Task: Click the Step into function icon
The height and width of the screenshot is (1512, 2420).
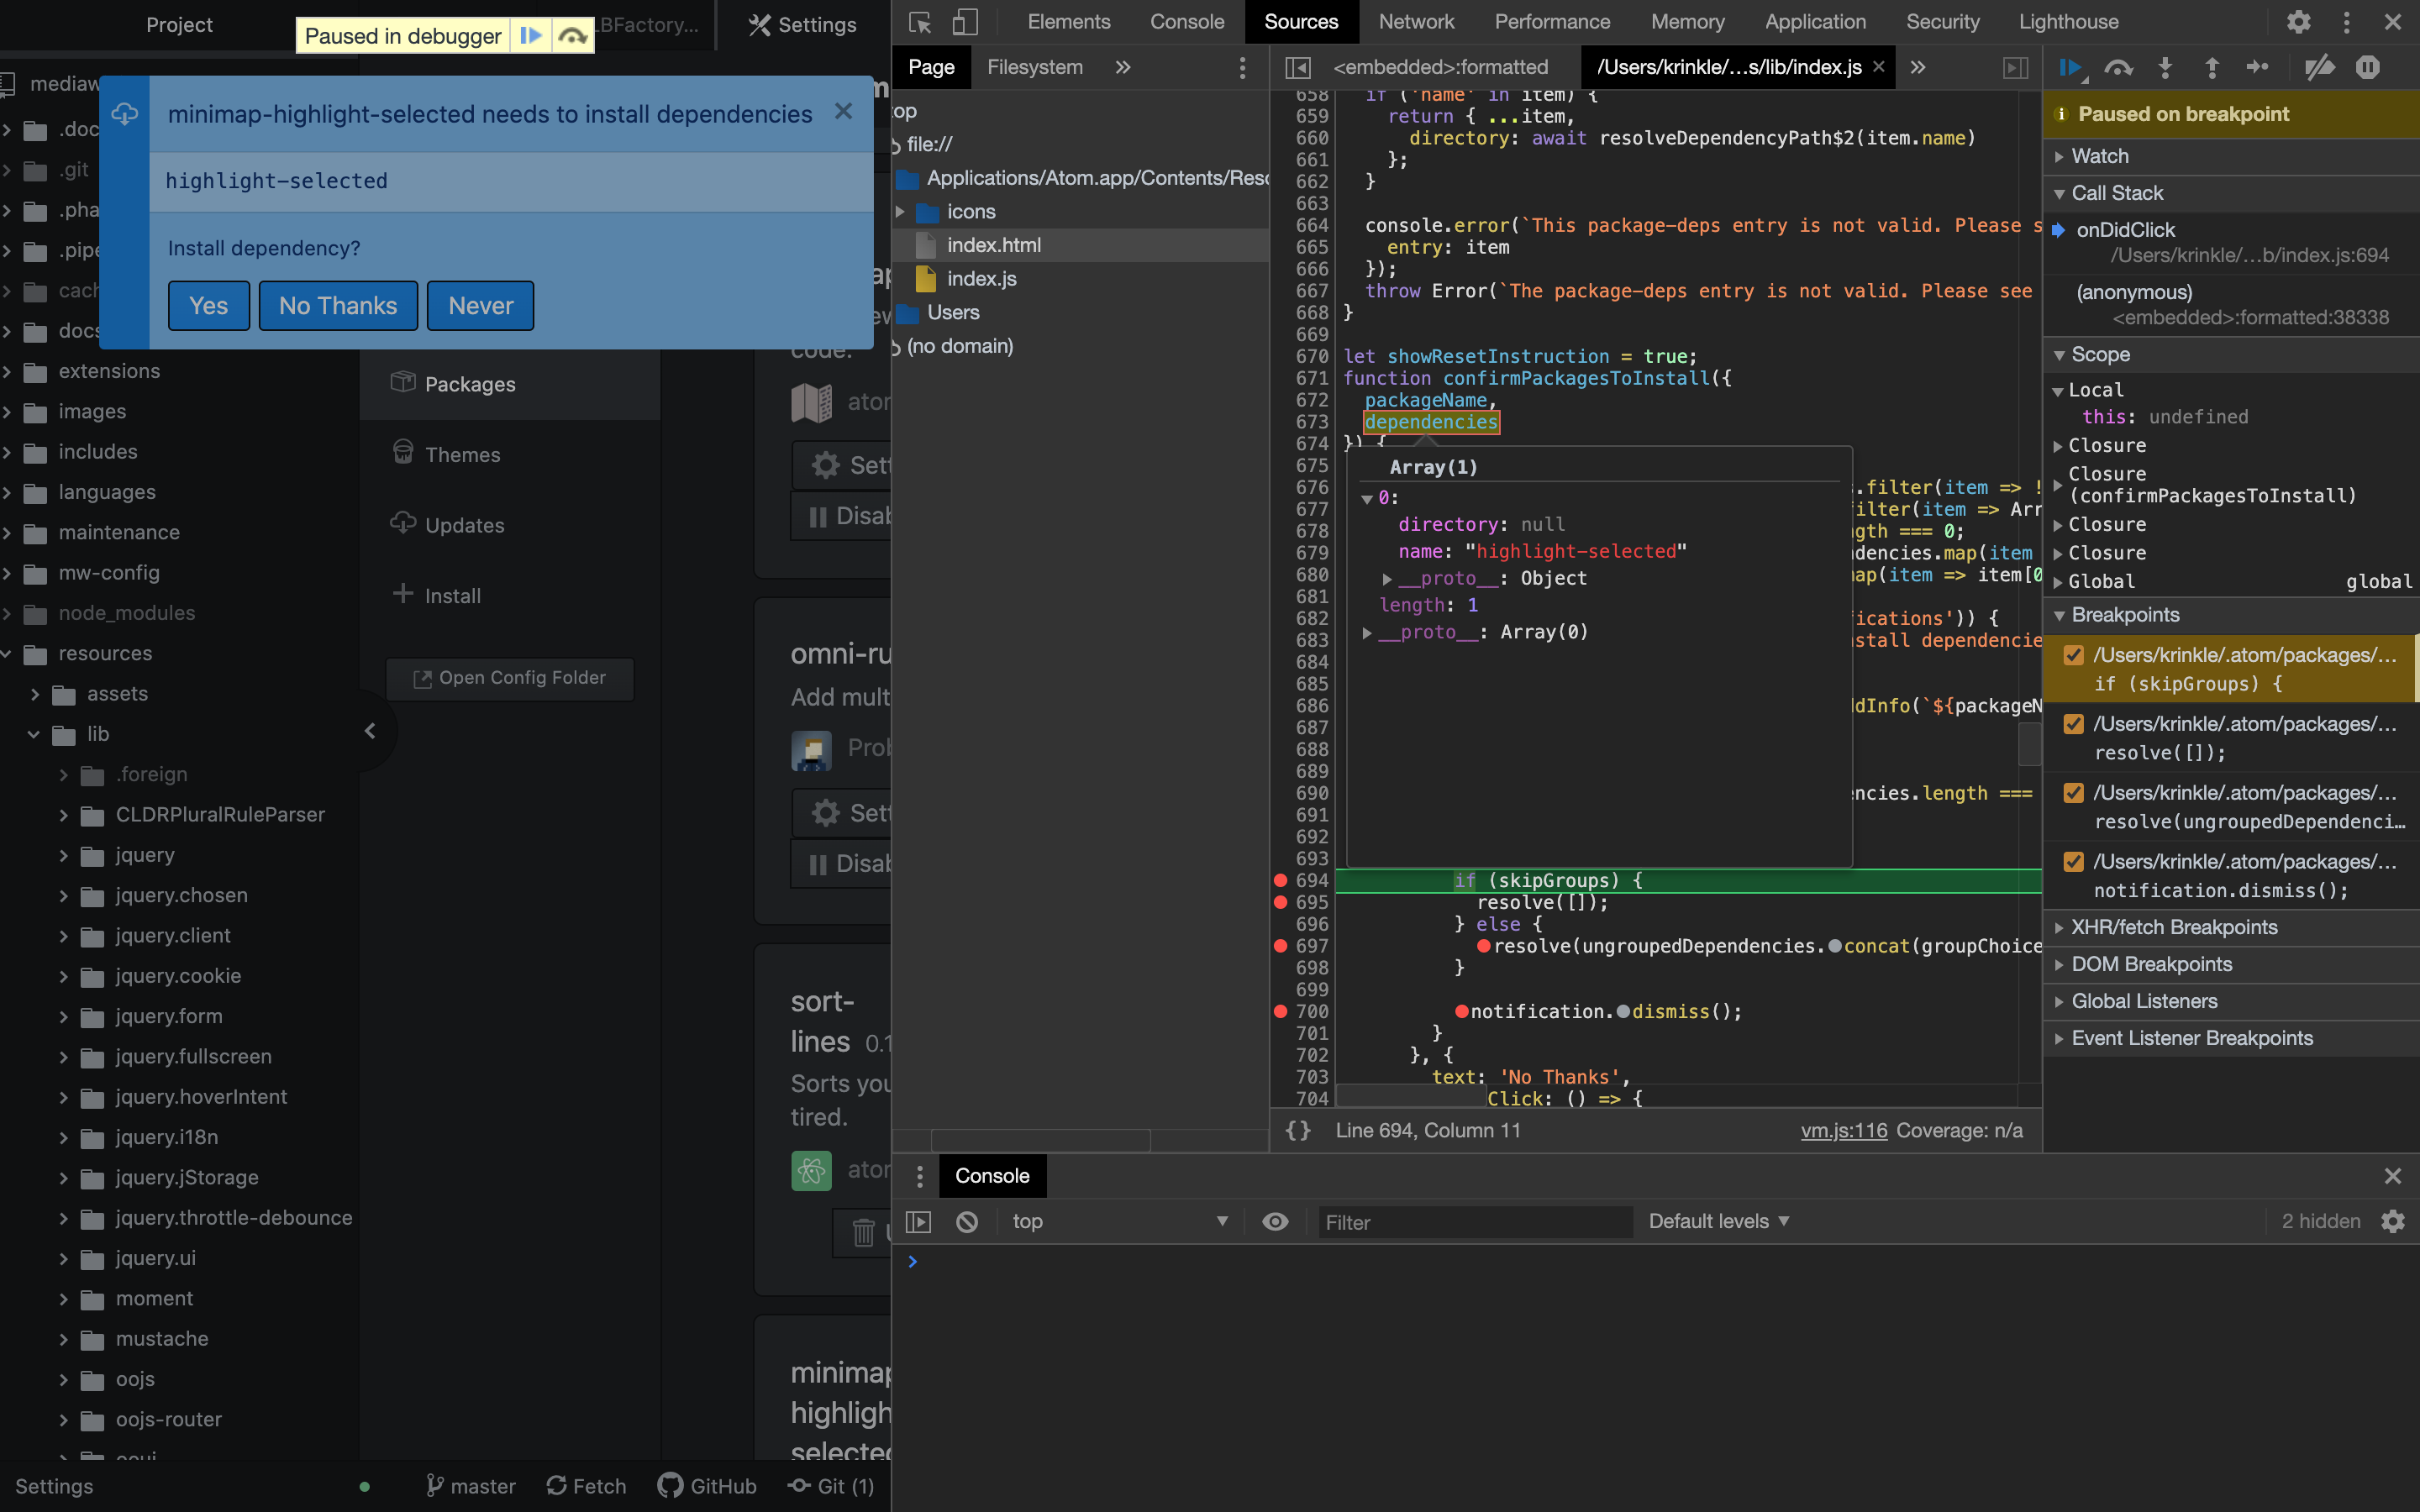Action: click(x=2165, y=68)
